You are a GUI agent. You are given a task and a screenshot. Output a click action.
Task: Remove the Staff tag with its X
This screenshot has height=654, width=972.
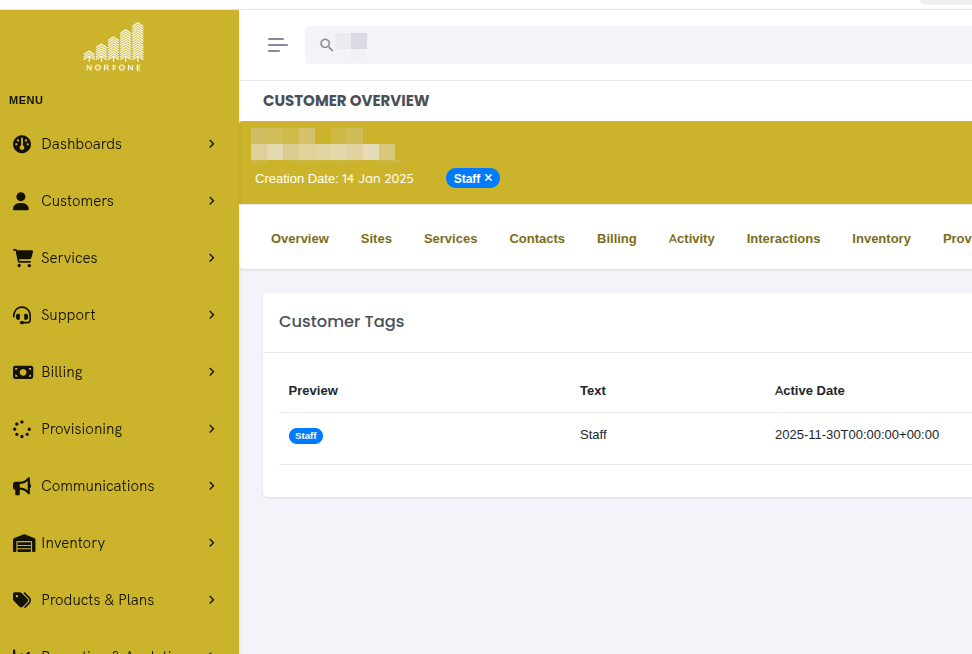[x=488, y=178]
